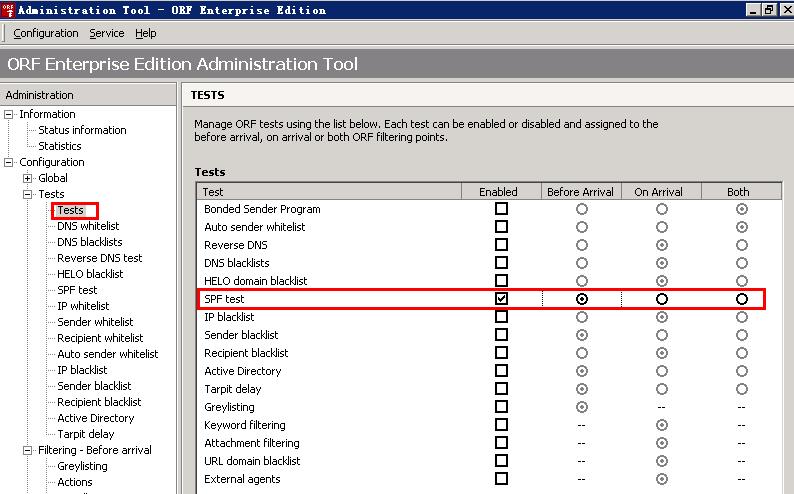Screen dimensions: 794x494
Task: Collapse the Information tree node
Action: click(x=9, y=114)
